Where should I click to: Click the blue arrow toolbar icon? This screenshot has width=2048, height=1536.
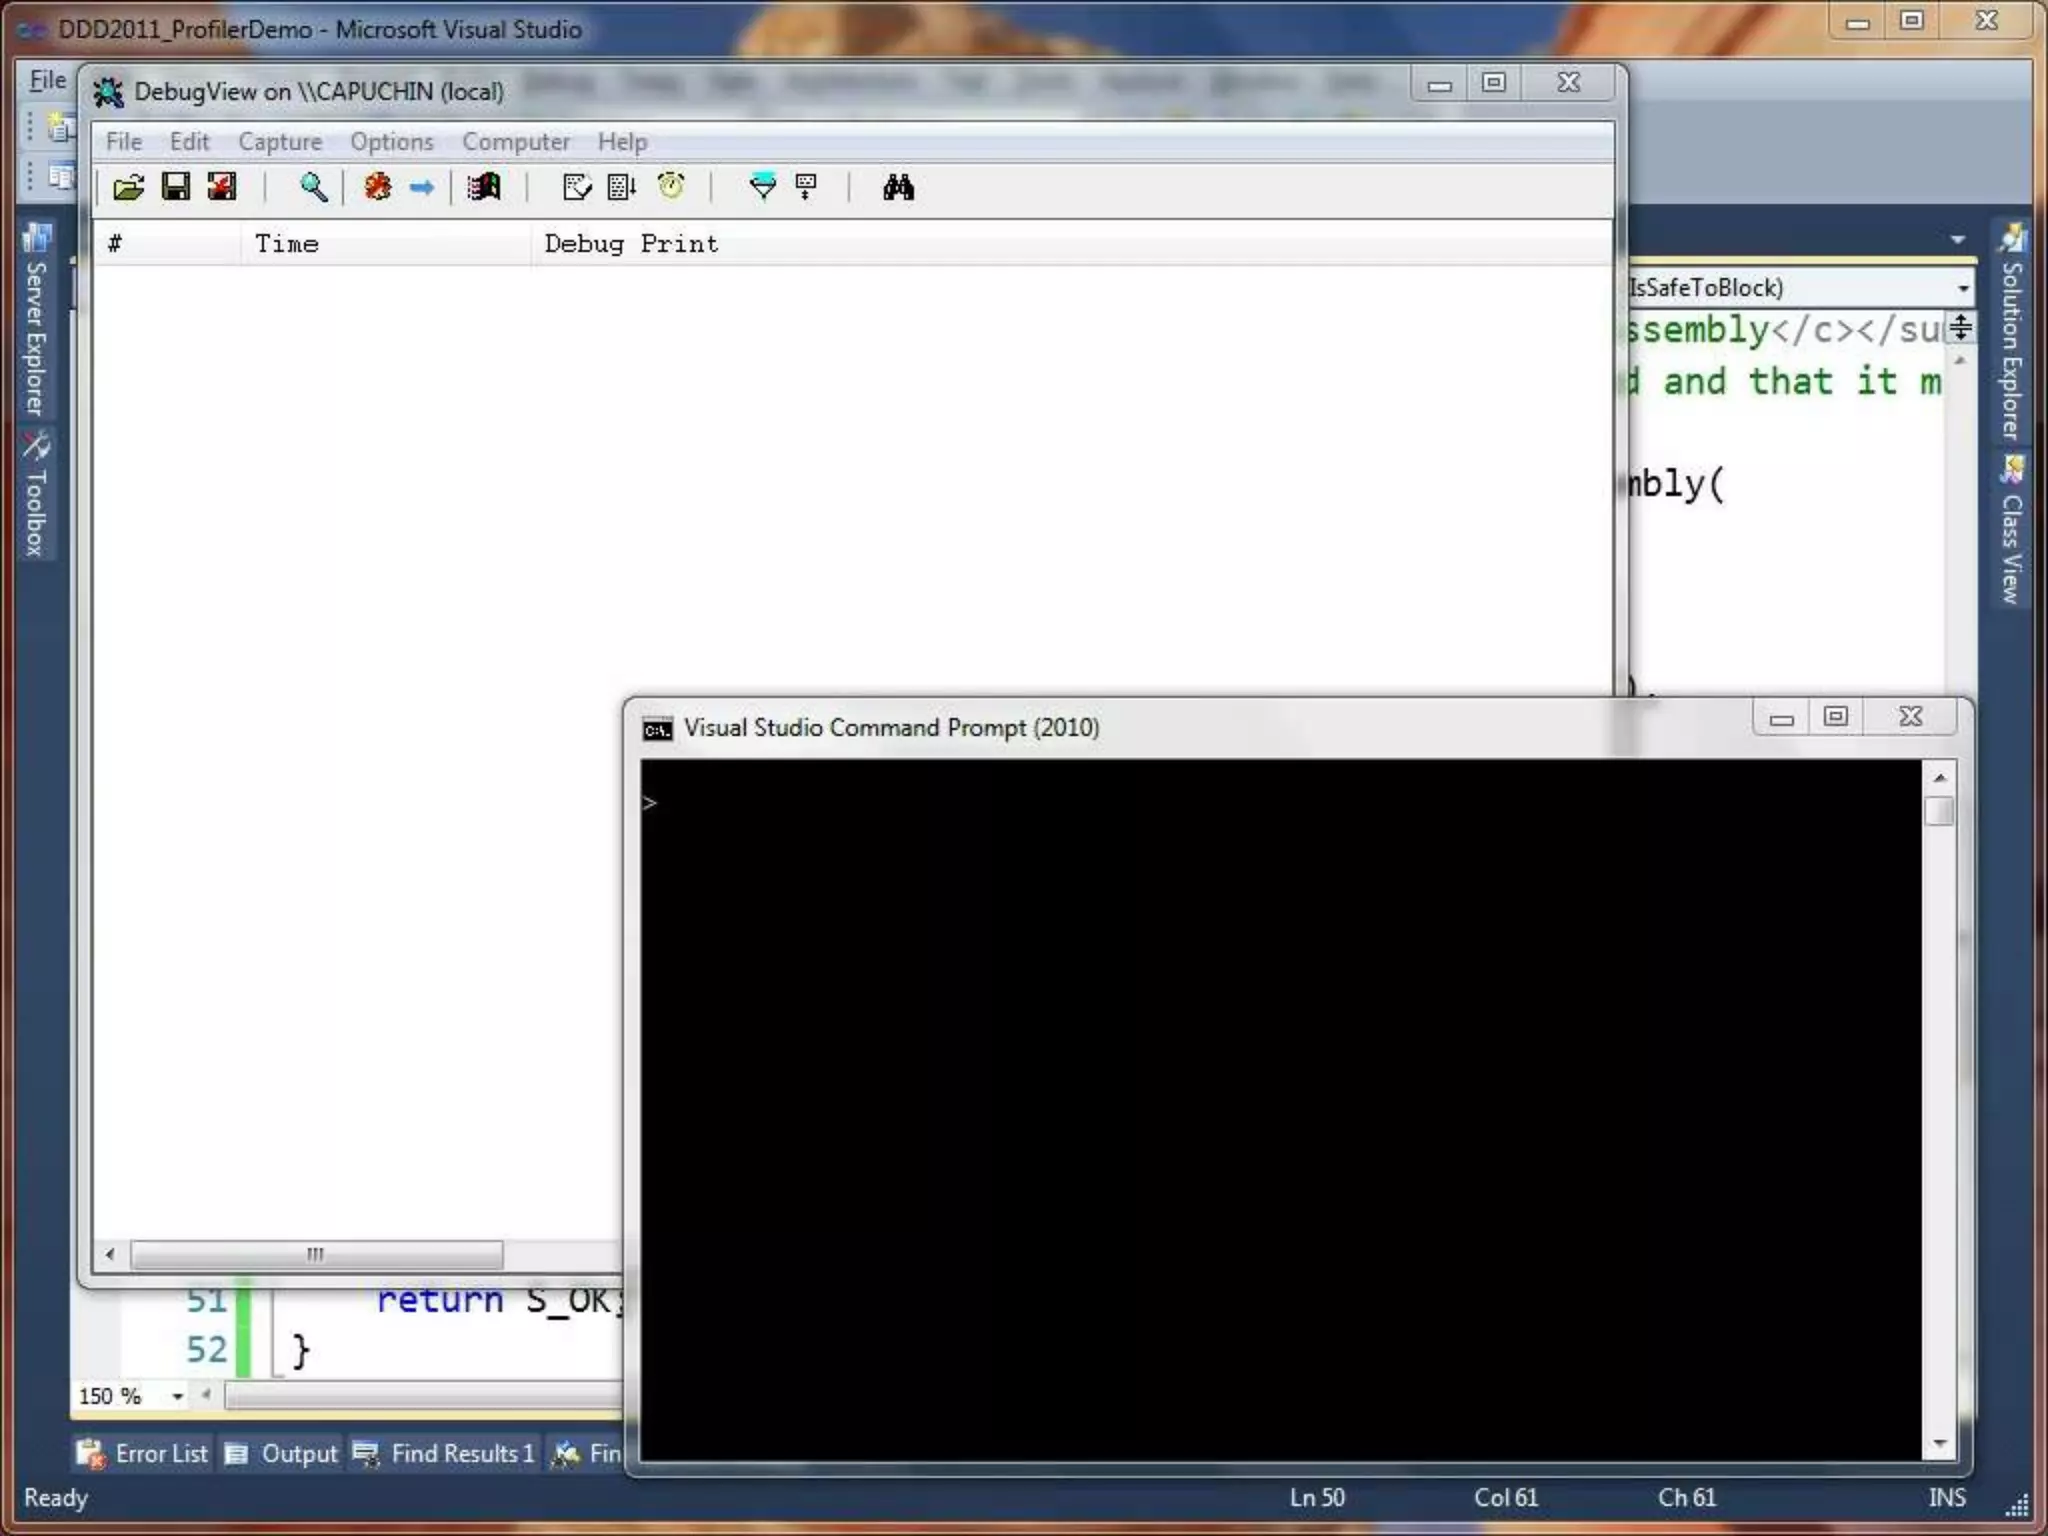pyautogui.click(x=422, y=187)
